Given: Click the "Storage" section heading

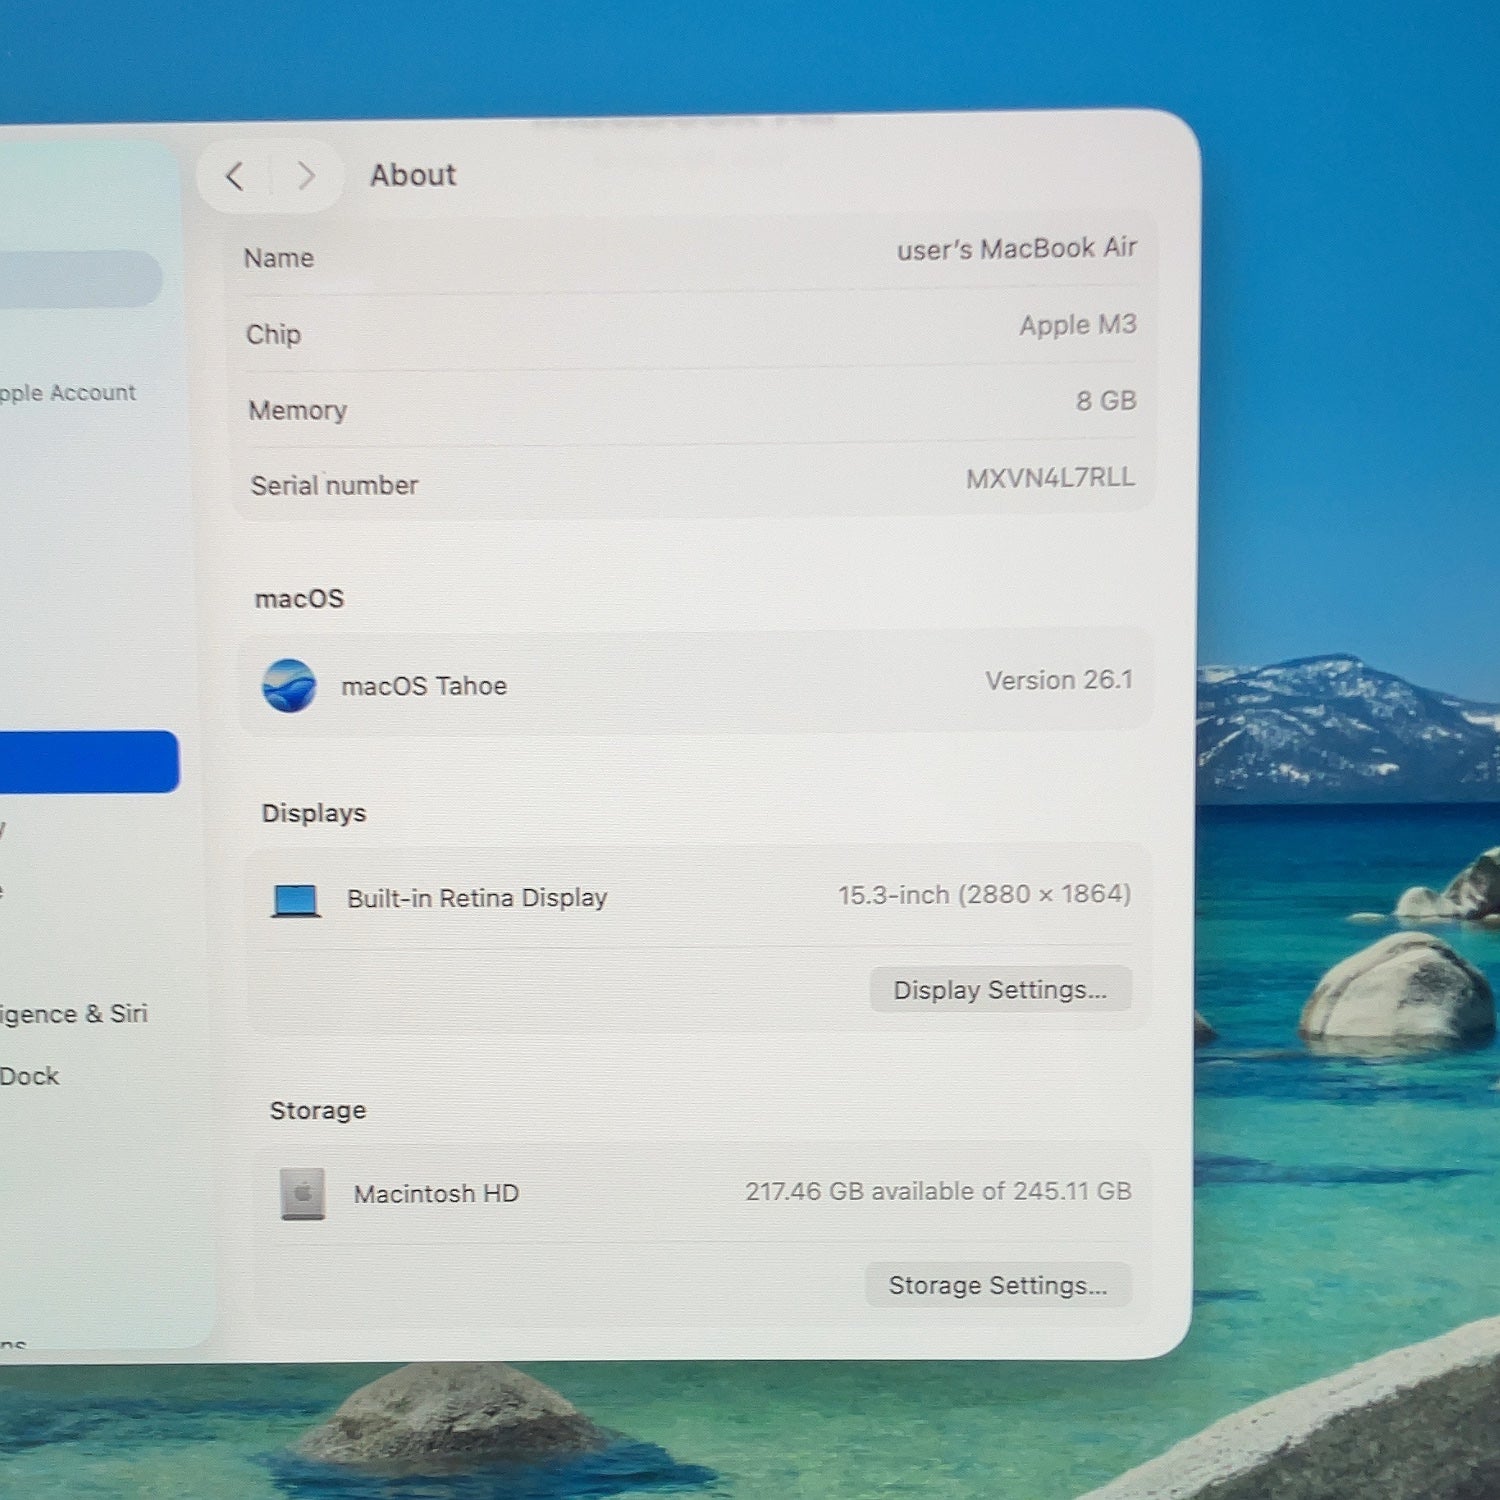Looking at the screenshot, I should (x=318, y=1110).
